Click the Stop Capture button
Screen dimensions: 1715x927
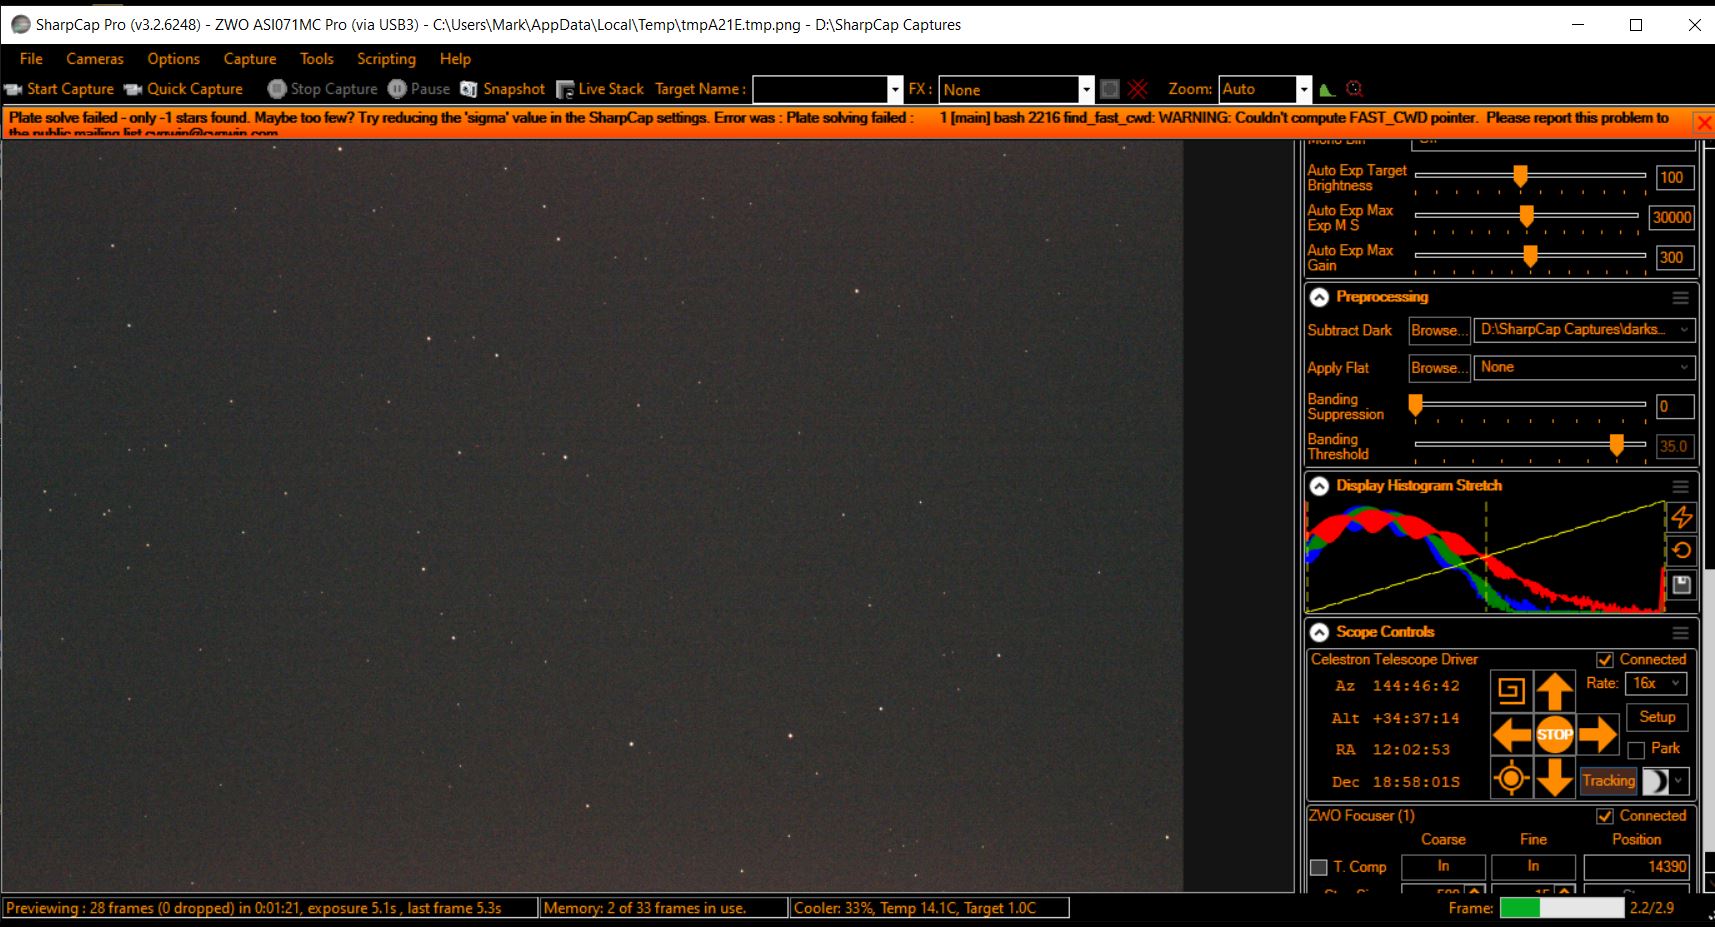click(x=323, y=89)
